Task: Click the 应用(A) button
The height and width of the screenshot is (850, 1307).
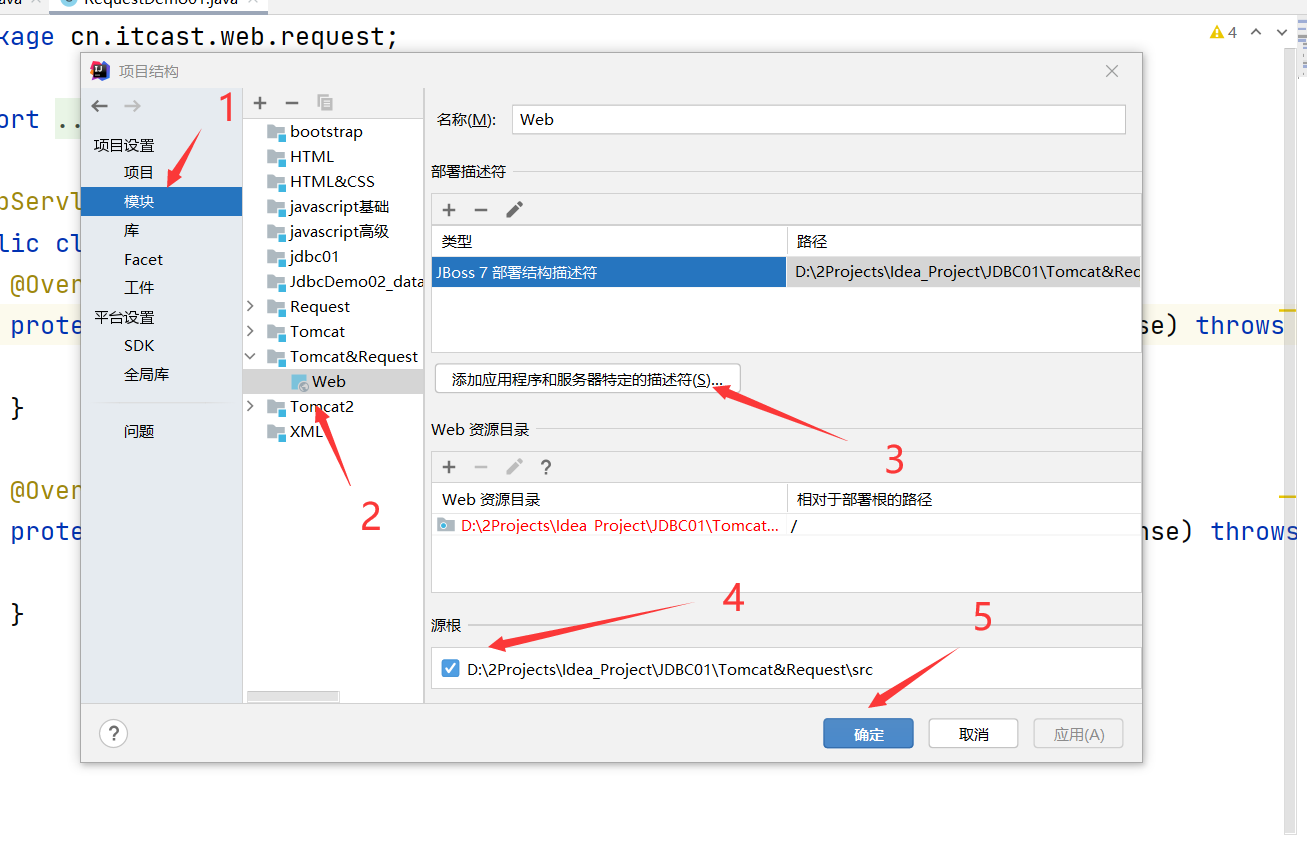Action: click(1078, 734)
